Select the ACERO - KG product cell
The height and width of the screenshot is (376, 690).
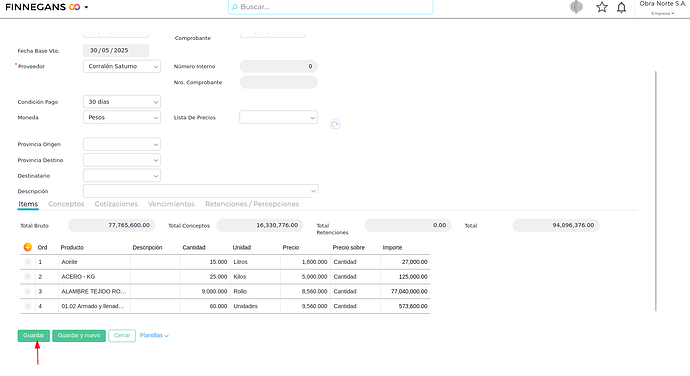coord(95,276)
